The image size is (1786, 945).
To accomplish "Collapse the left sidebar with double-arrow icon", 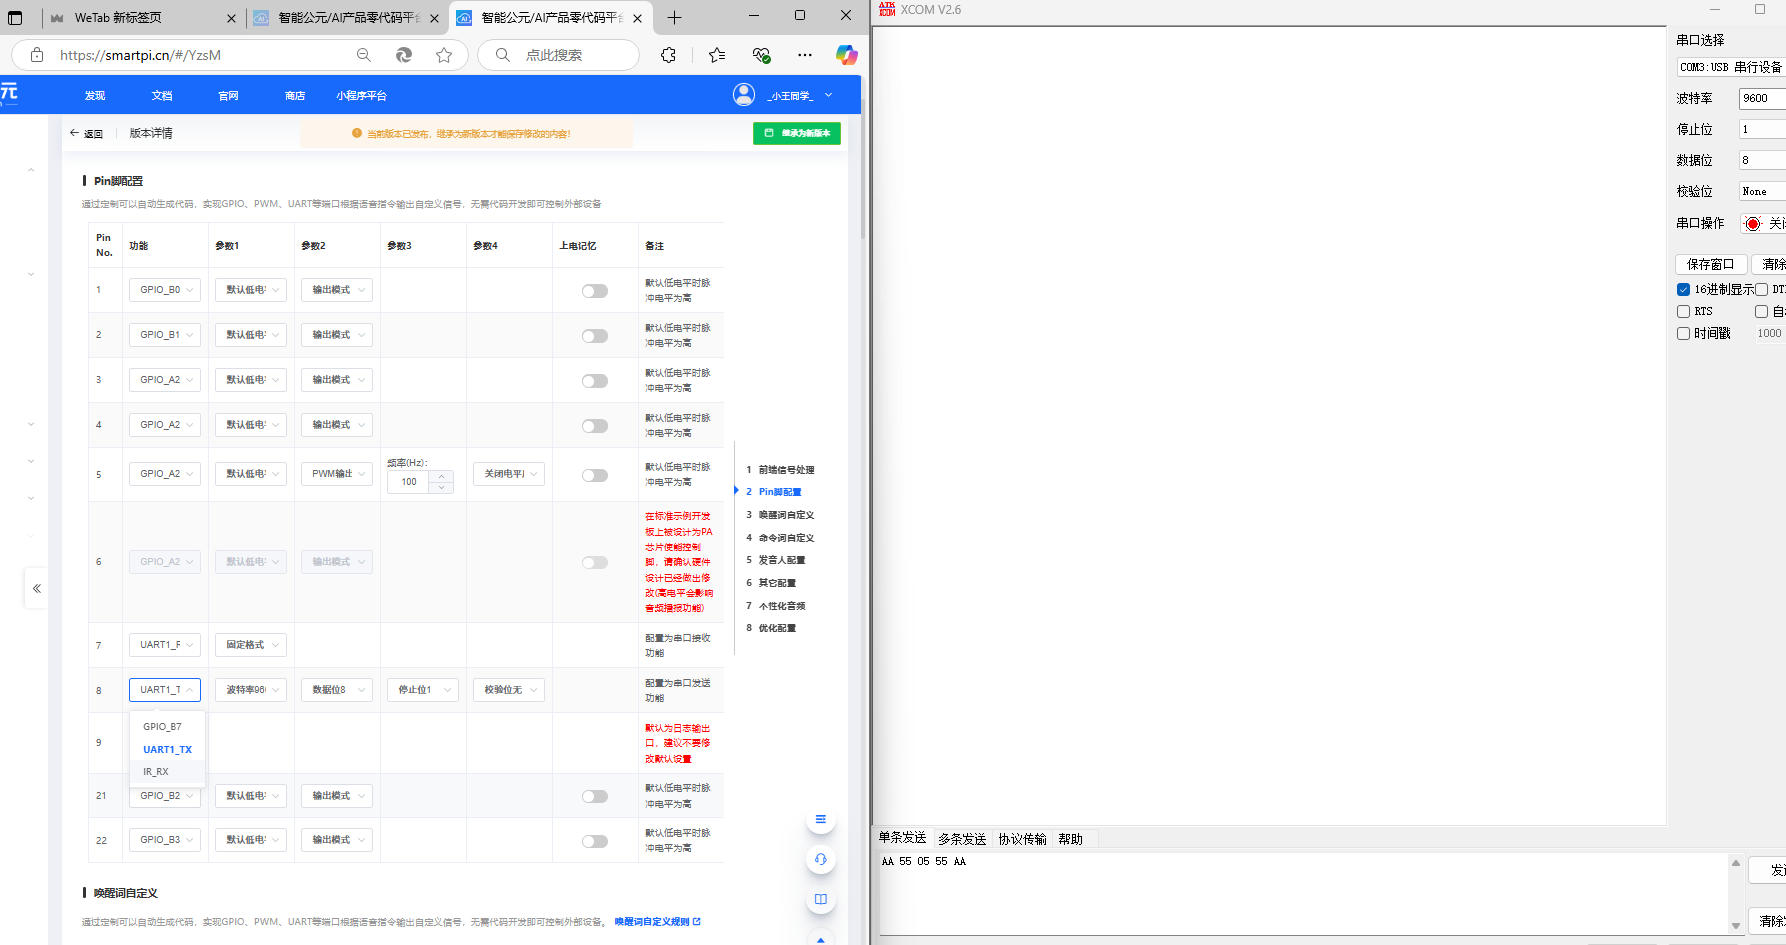I will tap(37, 588).
